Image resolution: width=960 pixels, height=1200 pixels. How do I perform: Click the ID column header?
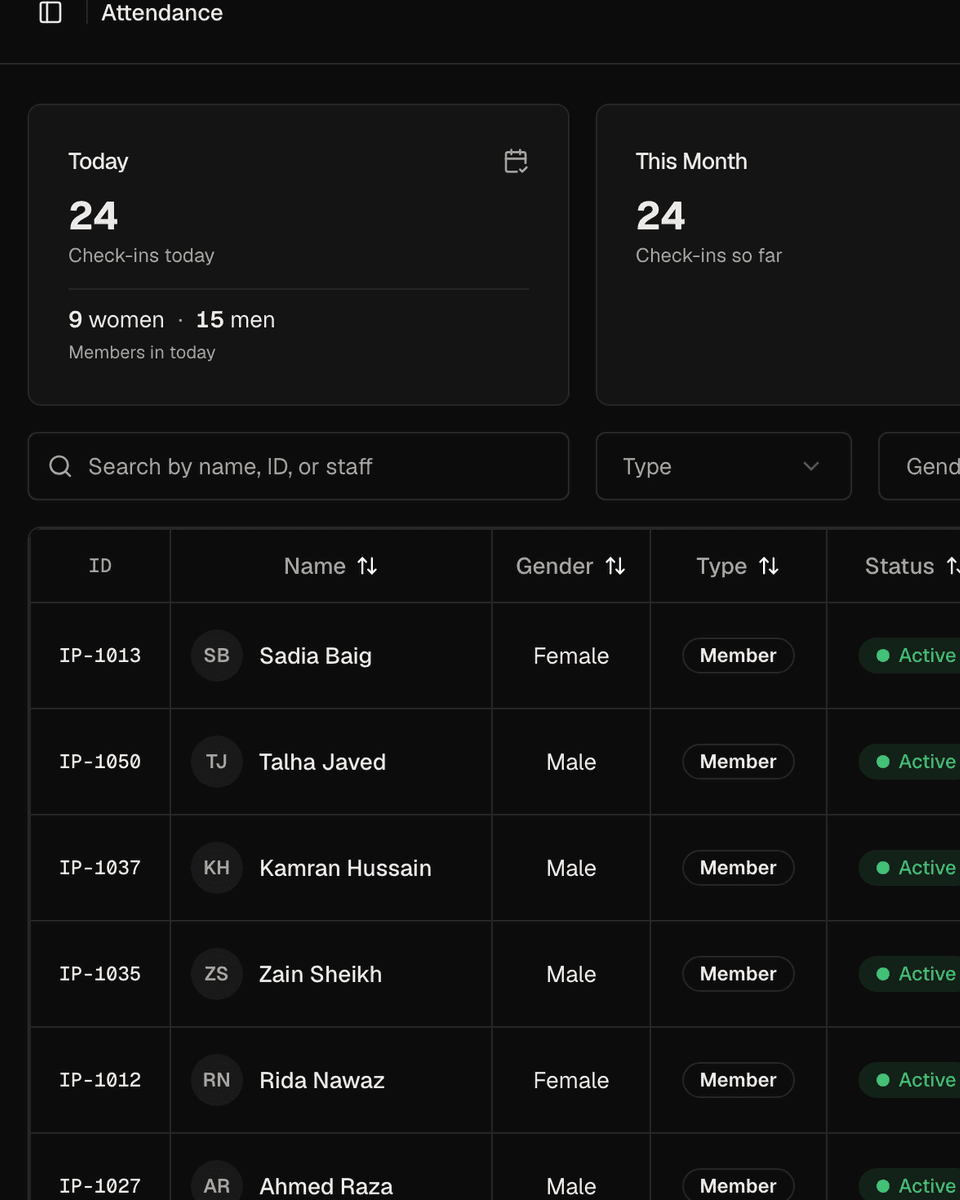100,566
